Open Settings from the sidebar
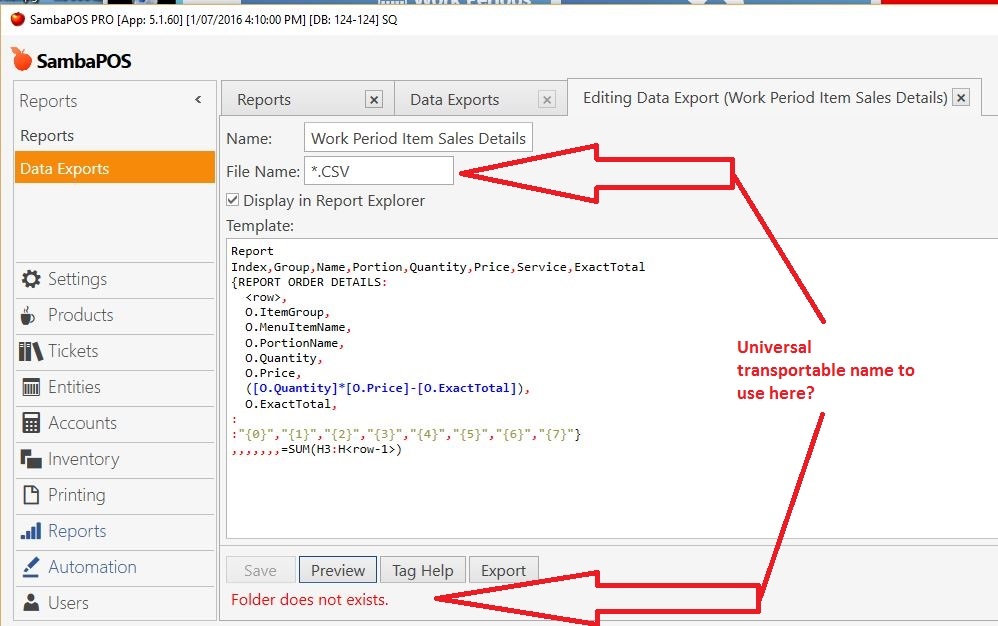Viewport: 998px width, 626px height. pyautogui.click(x=69, y=279)
